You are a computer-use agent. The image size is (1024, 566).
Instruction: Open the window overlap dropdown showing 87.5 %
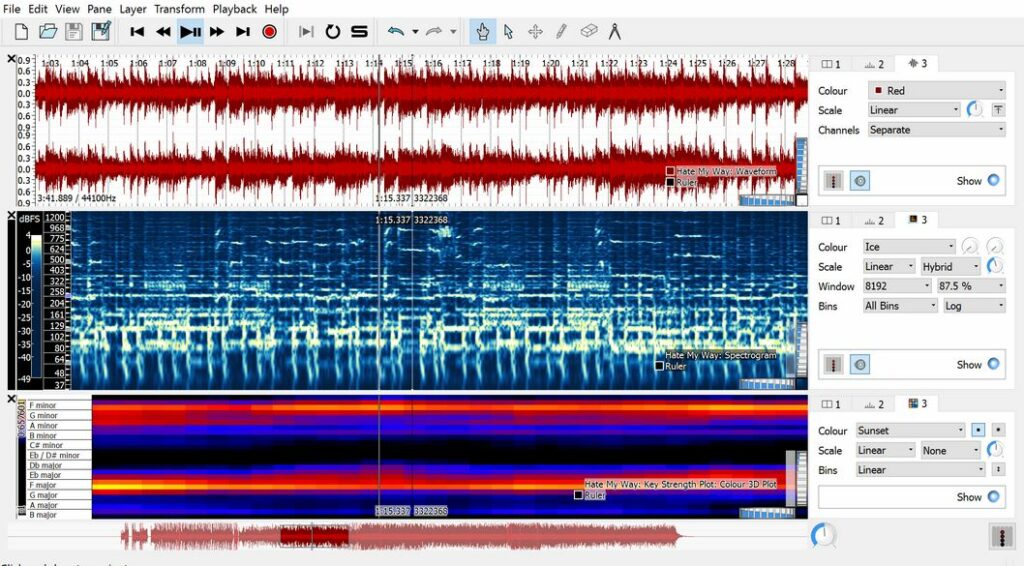click(x=971, y=286)
